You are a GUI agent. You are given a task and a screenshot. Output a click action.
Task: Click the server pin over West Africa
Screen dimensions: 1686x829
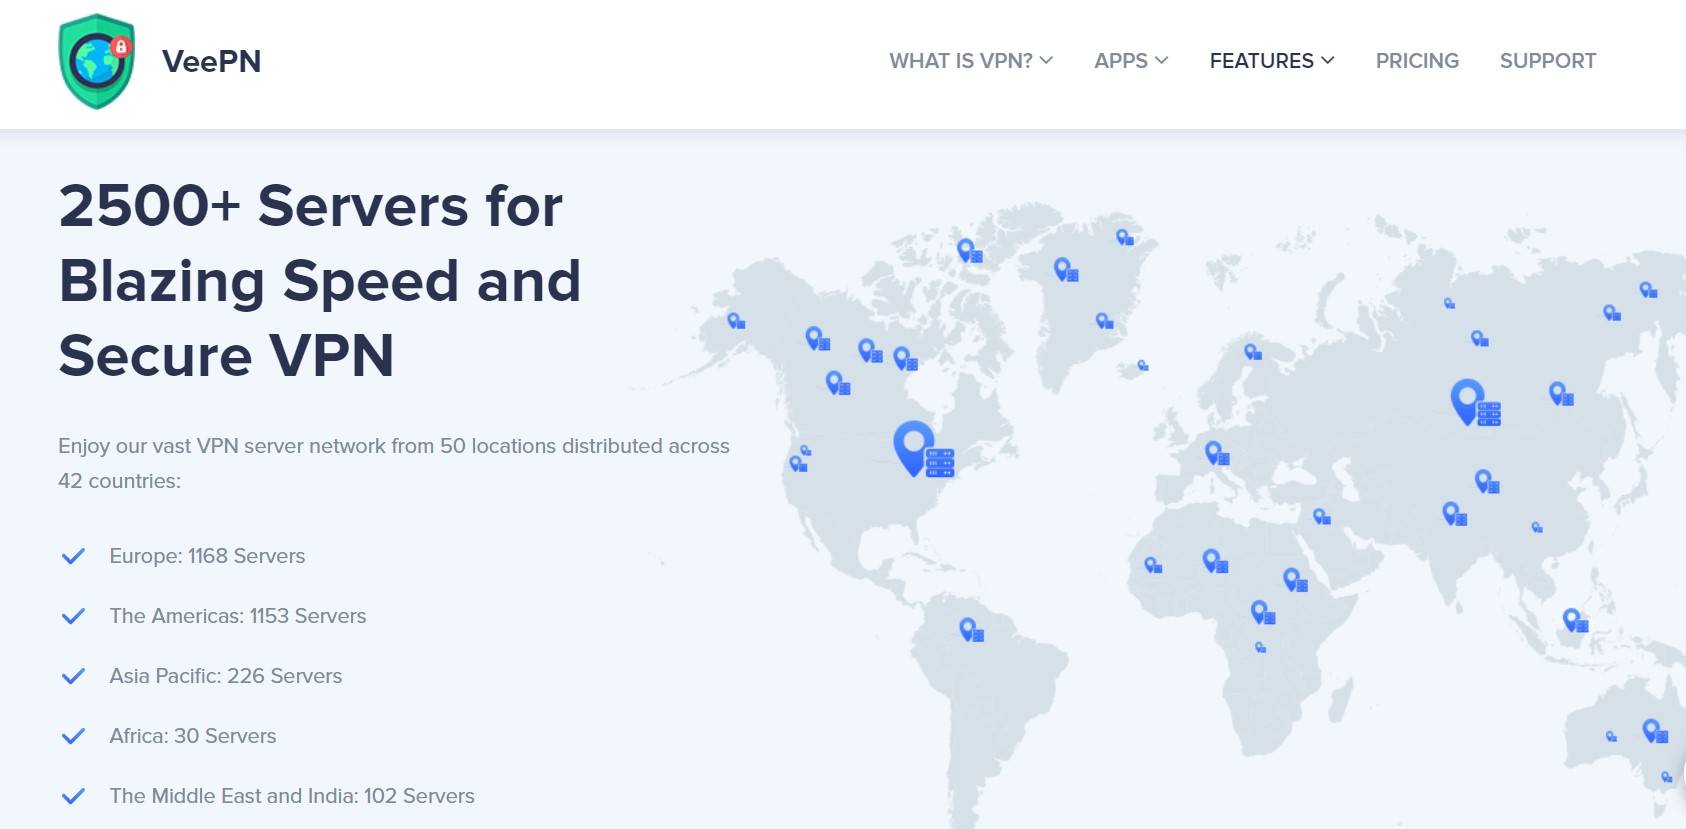[1153, 565]
